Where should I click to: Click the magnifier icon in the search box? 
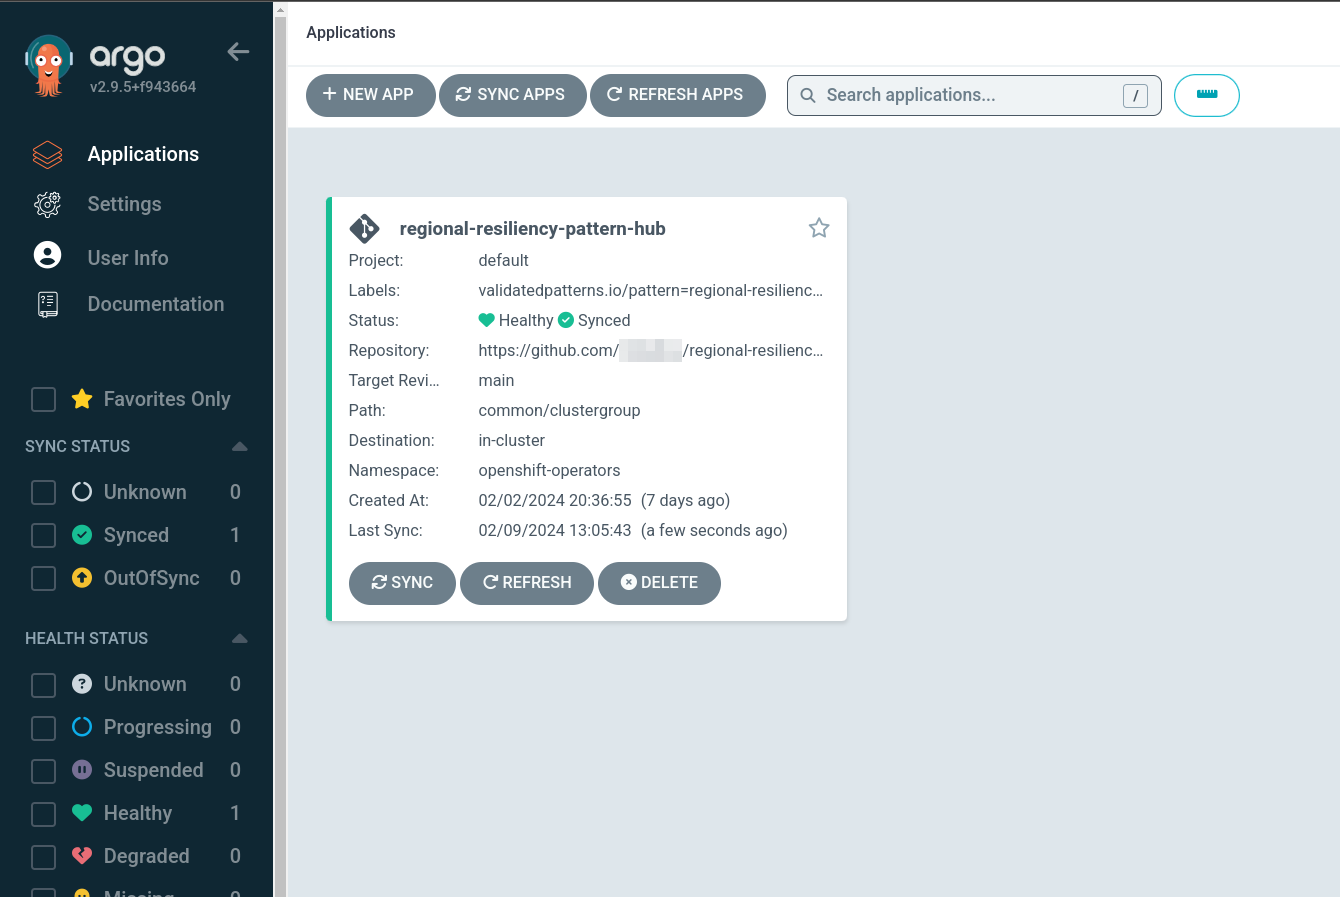[x=808, y=96]
